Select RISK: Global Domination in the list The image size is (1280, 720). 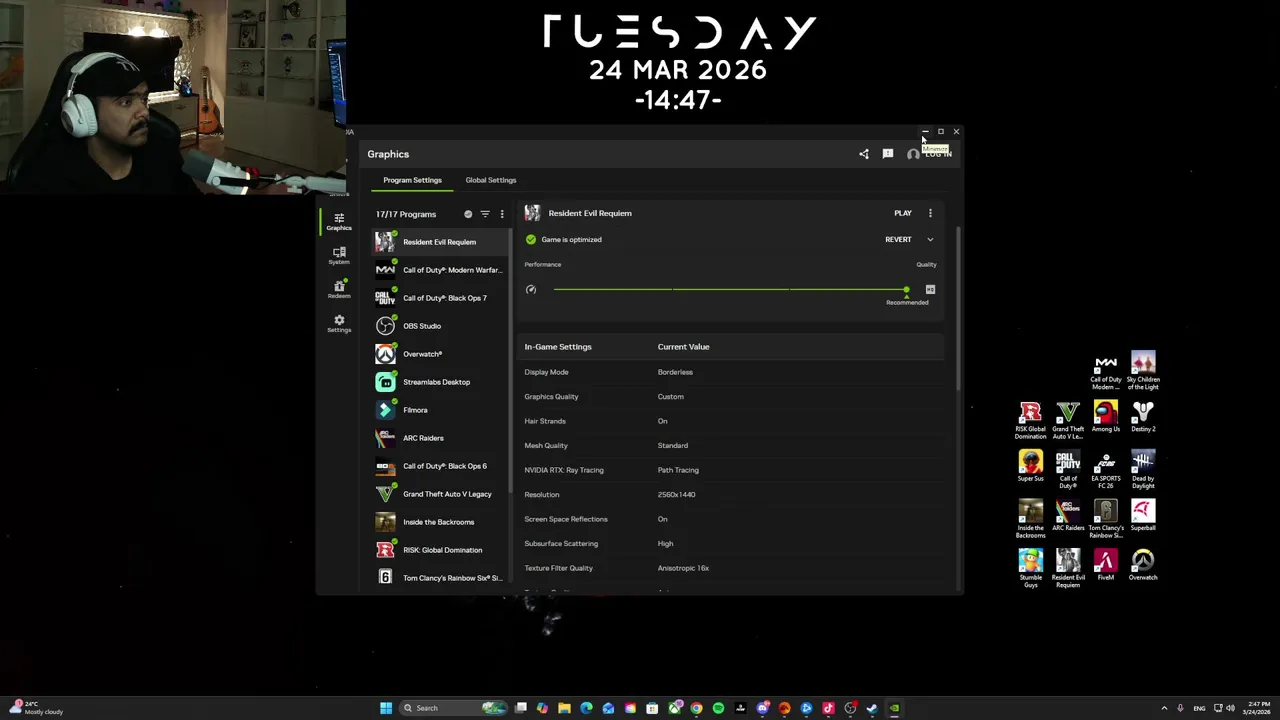(441, 550)
